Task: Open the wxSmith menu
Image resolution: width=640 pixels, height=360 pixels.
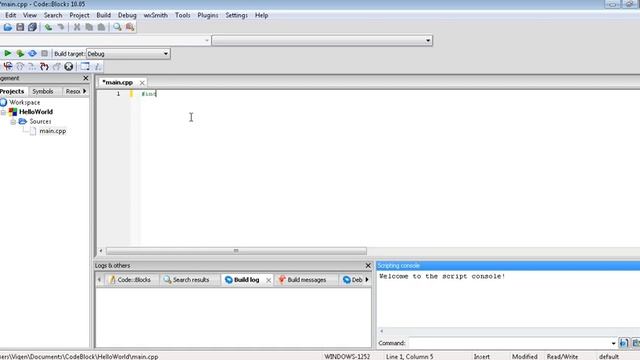Action: coord(156,15)
